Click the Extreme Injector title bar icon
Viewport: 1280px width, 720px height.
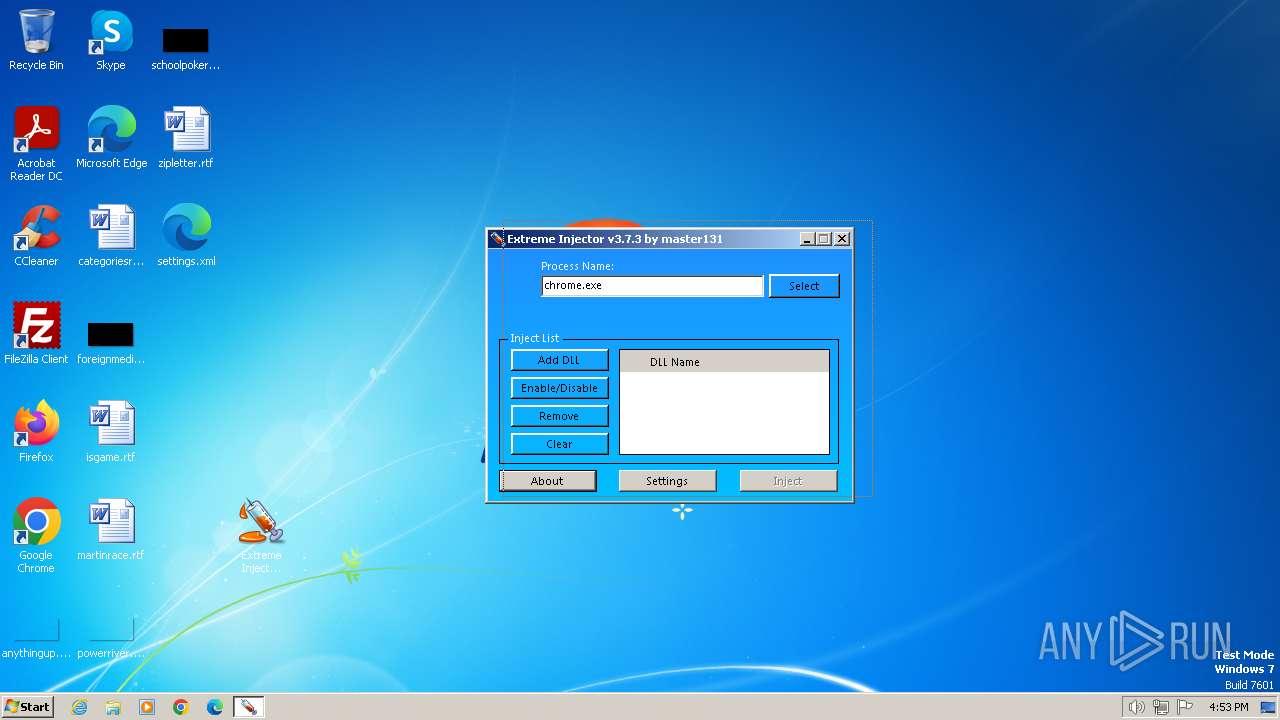coord(497,239)
